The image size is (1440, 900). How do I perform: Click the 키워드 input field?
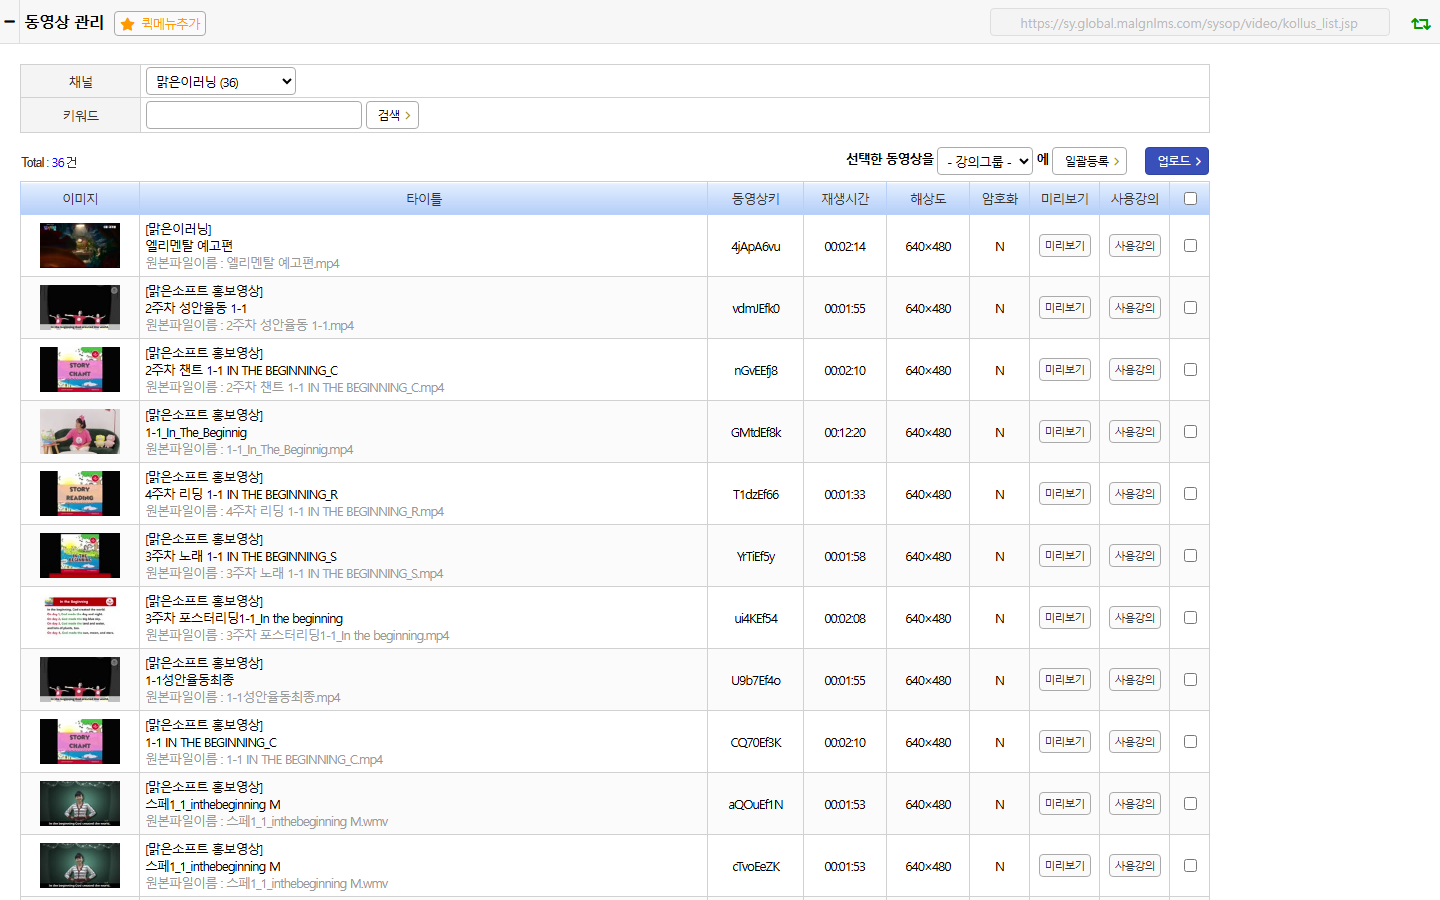point(254,115)
